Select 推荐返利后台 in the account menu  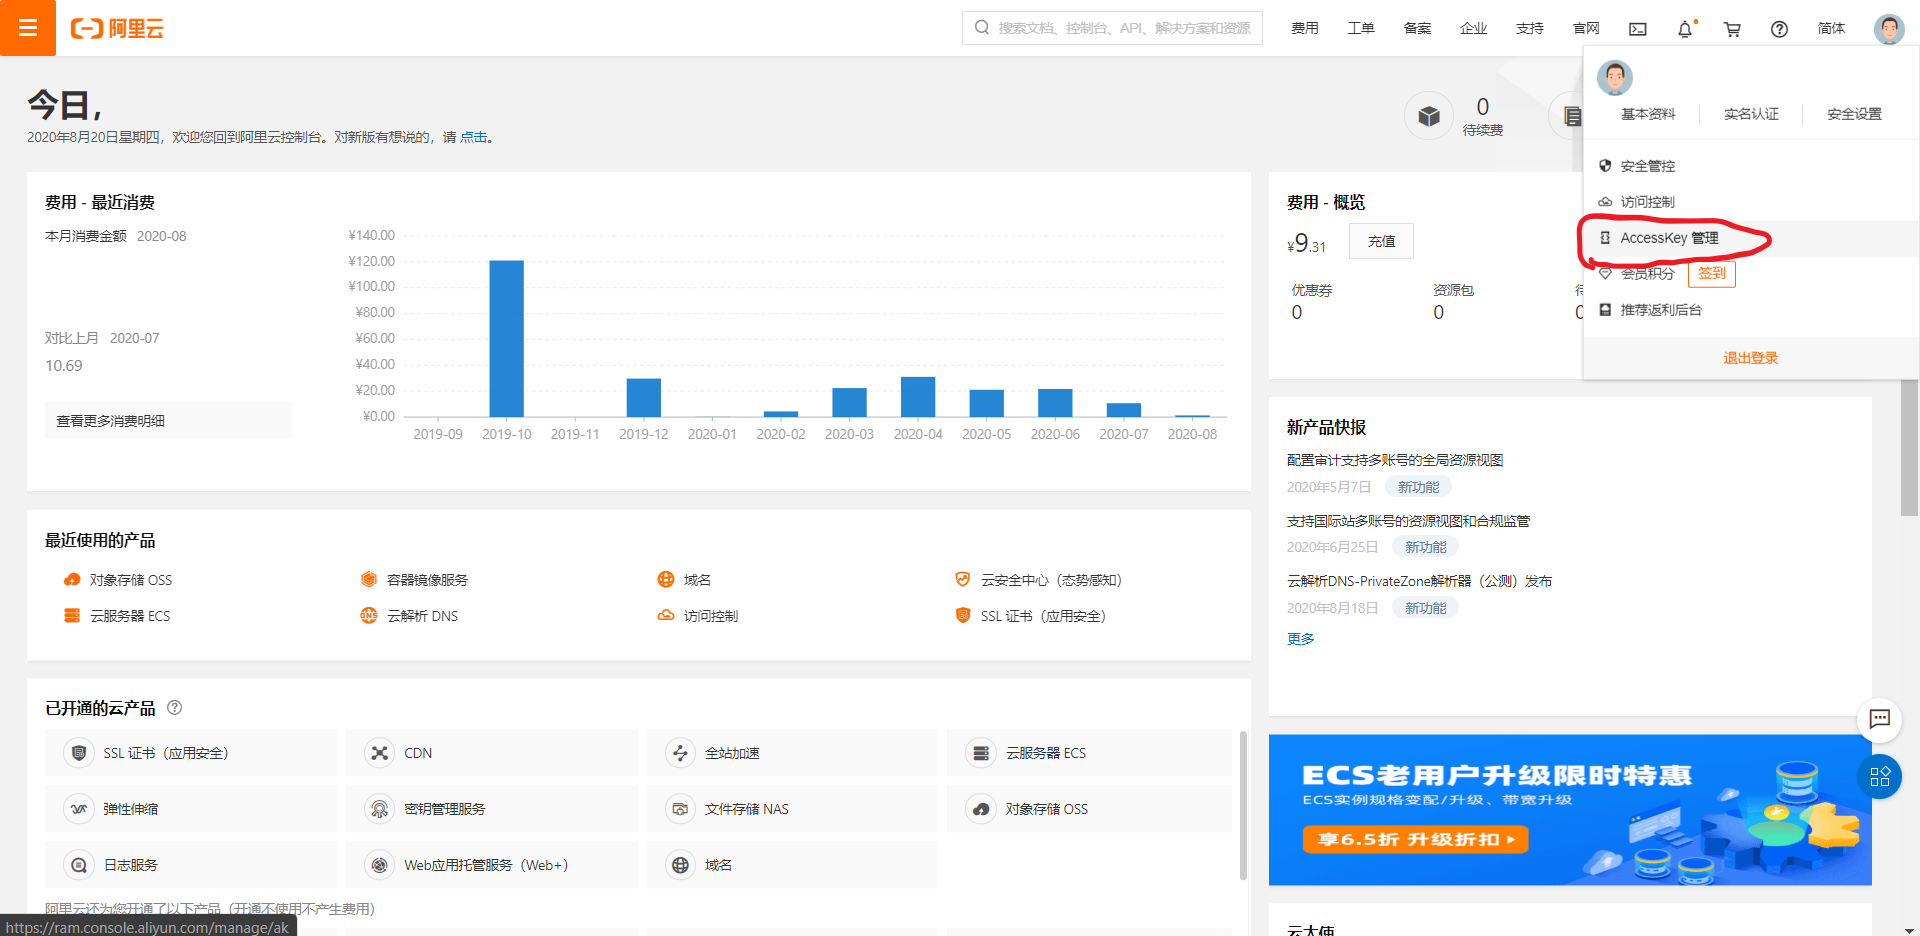click(x=1750, y=310)
